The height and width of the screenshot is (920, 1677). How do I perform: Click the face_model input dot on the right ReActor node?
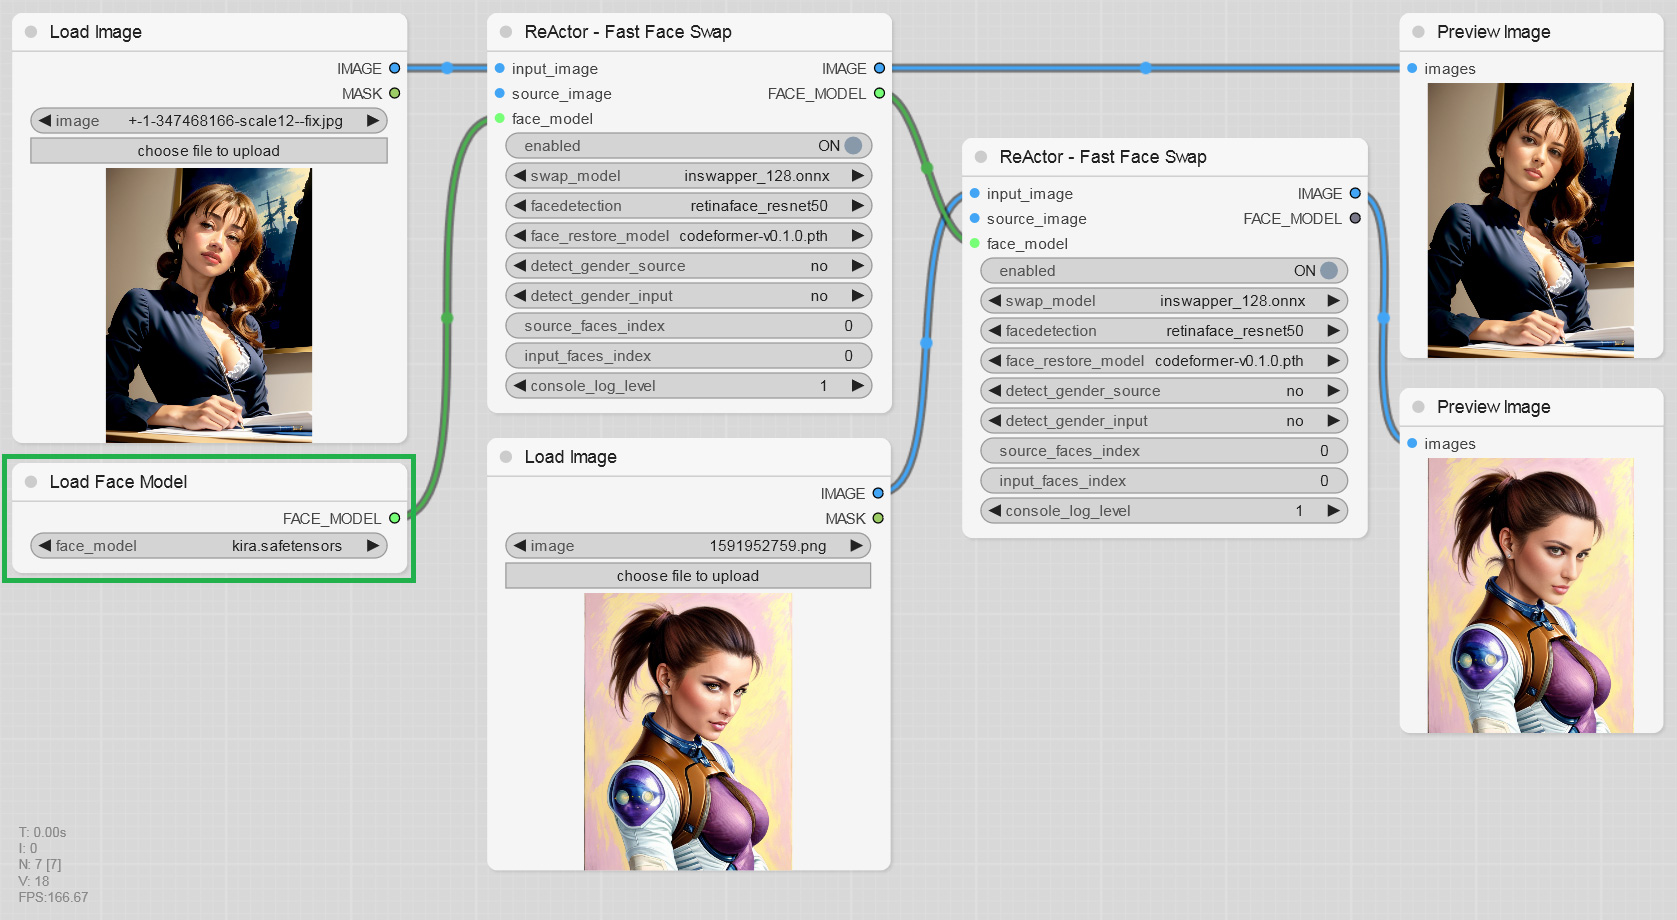coord(972,243)
